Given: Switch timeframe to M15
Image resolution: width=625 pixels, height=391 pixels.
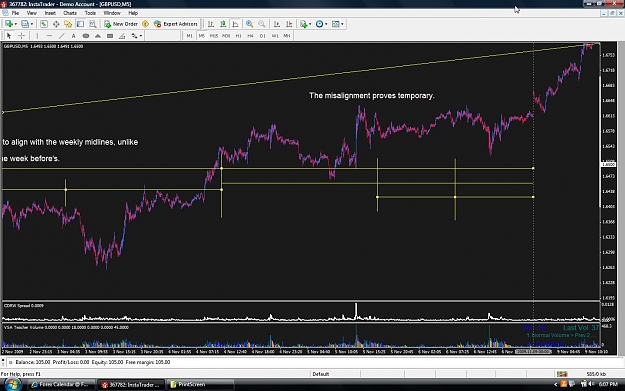Looking at the screenshot, I should coord(214,36).
